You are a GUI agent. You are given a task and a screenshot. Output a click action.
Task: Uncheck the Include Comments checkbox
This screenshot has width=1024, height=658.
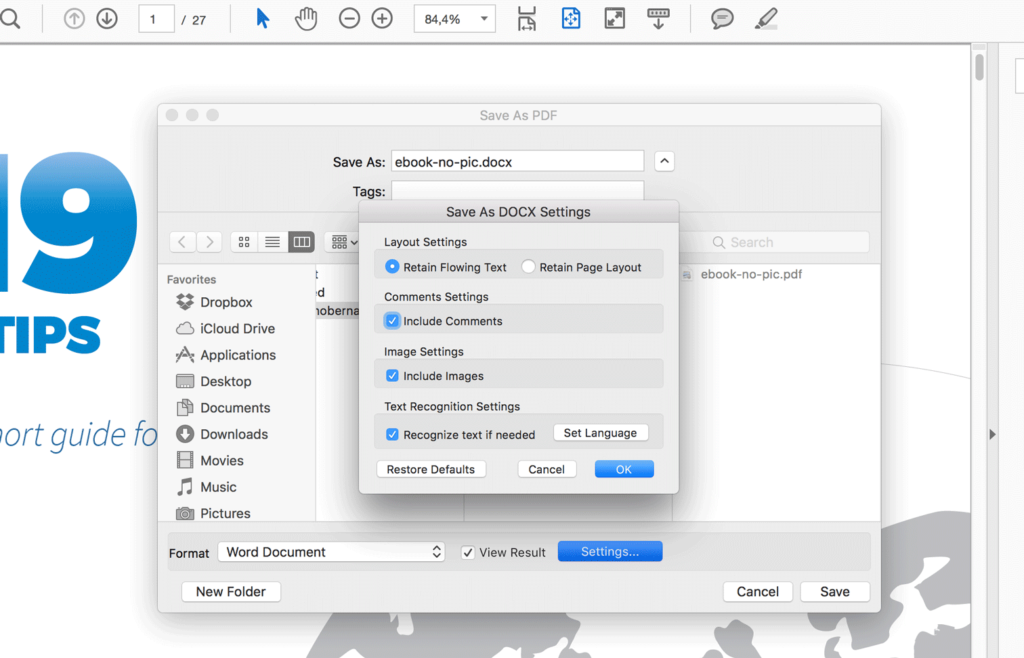pos(392,319)
